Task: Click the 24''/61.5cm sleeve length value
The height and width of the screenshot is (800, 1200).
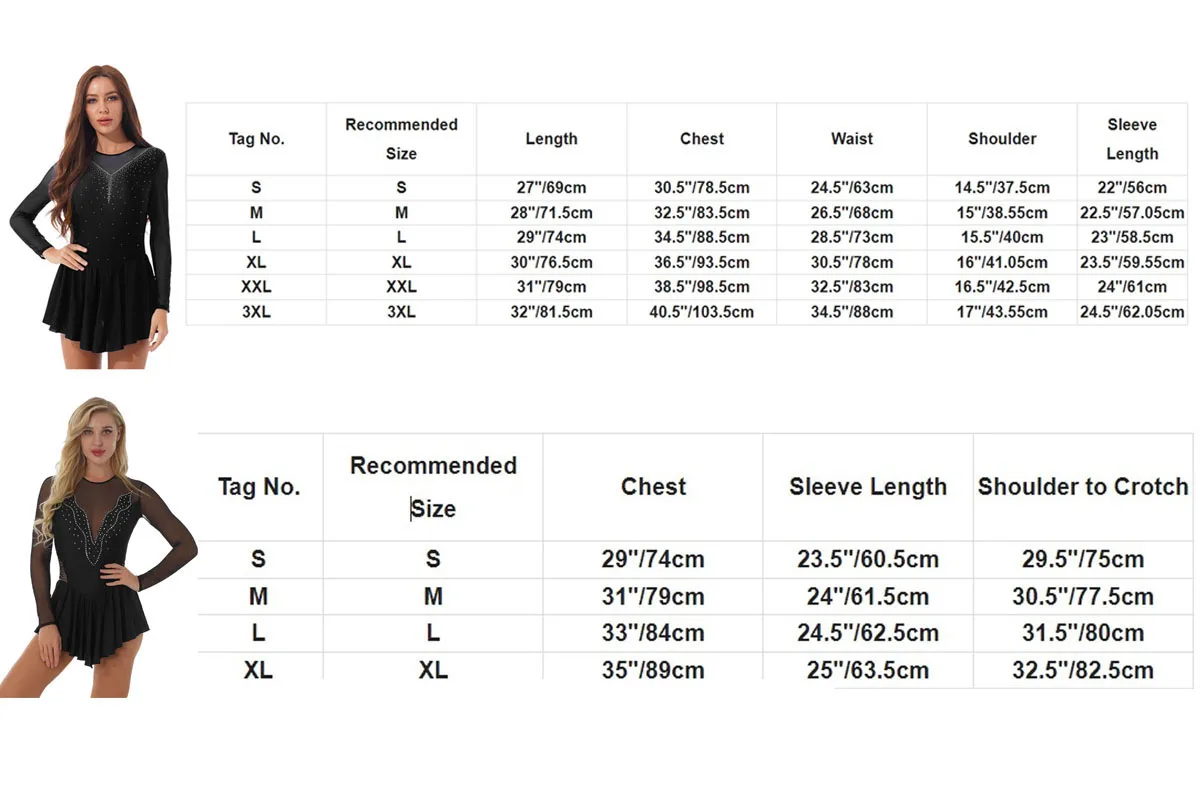Action: [x=867, y=597]
